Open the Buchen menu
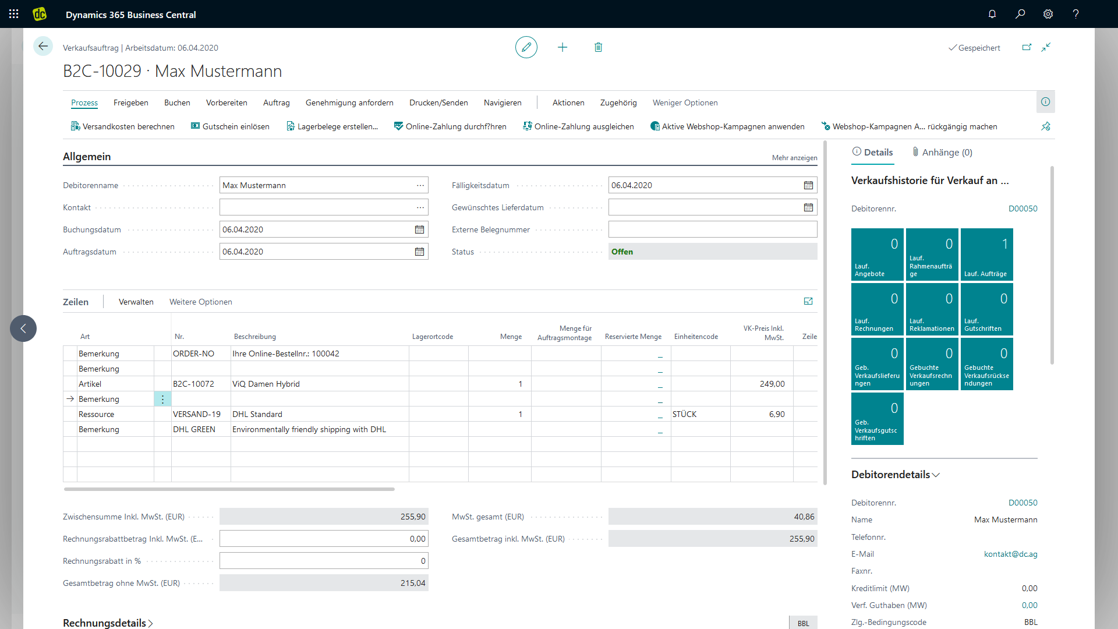The width and height of the screenshot is (1118, 629). point(177,102)
